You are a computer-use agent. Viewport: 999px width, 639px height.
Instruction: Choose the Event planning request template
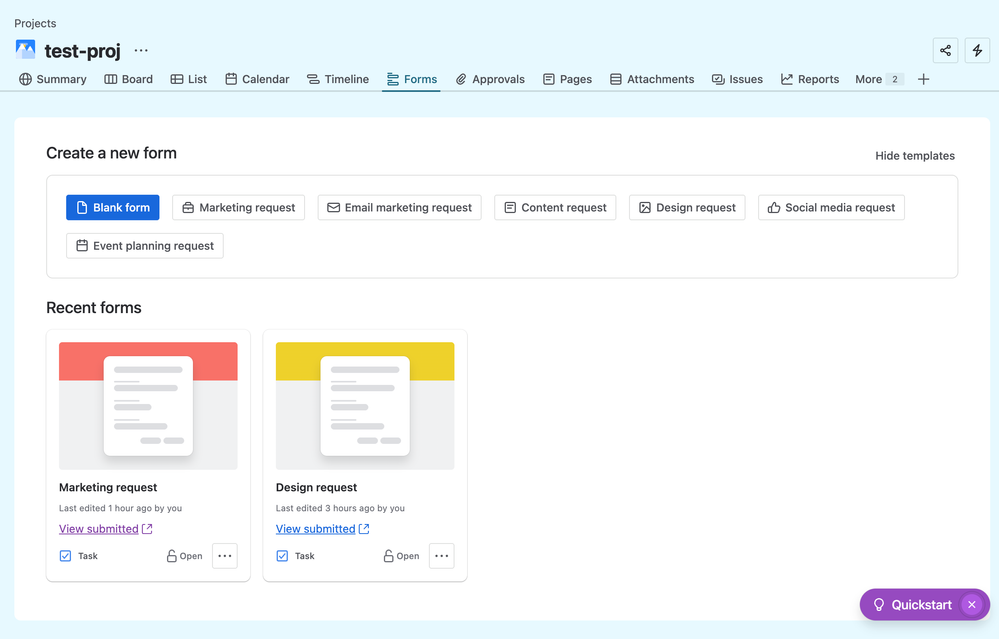click(145, 246)
